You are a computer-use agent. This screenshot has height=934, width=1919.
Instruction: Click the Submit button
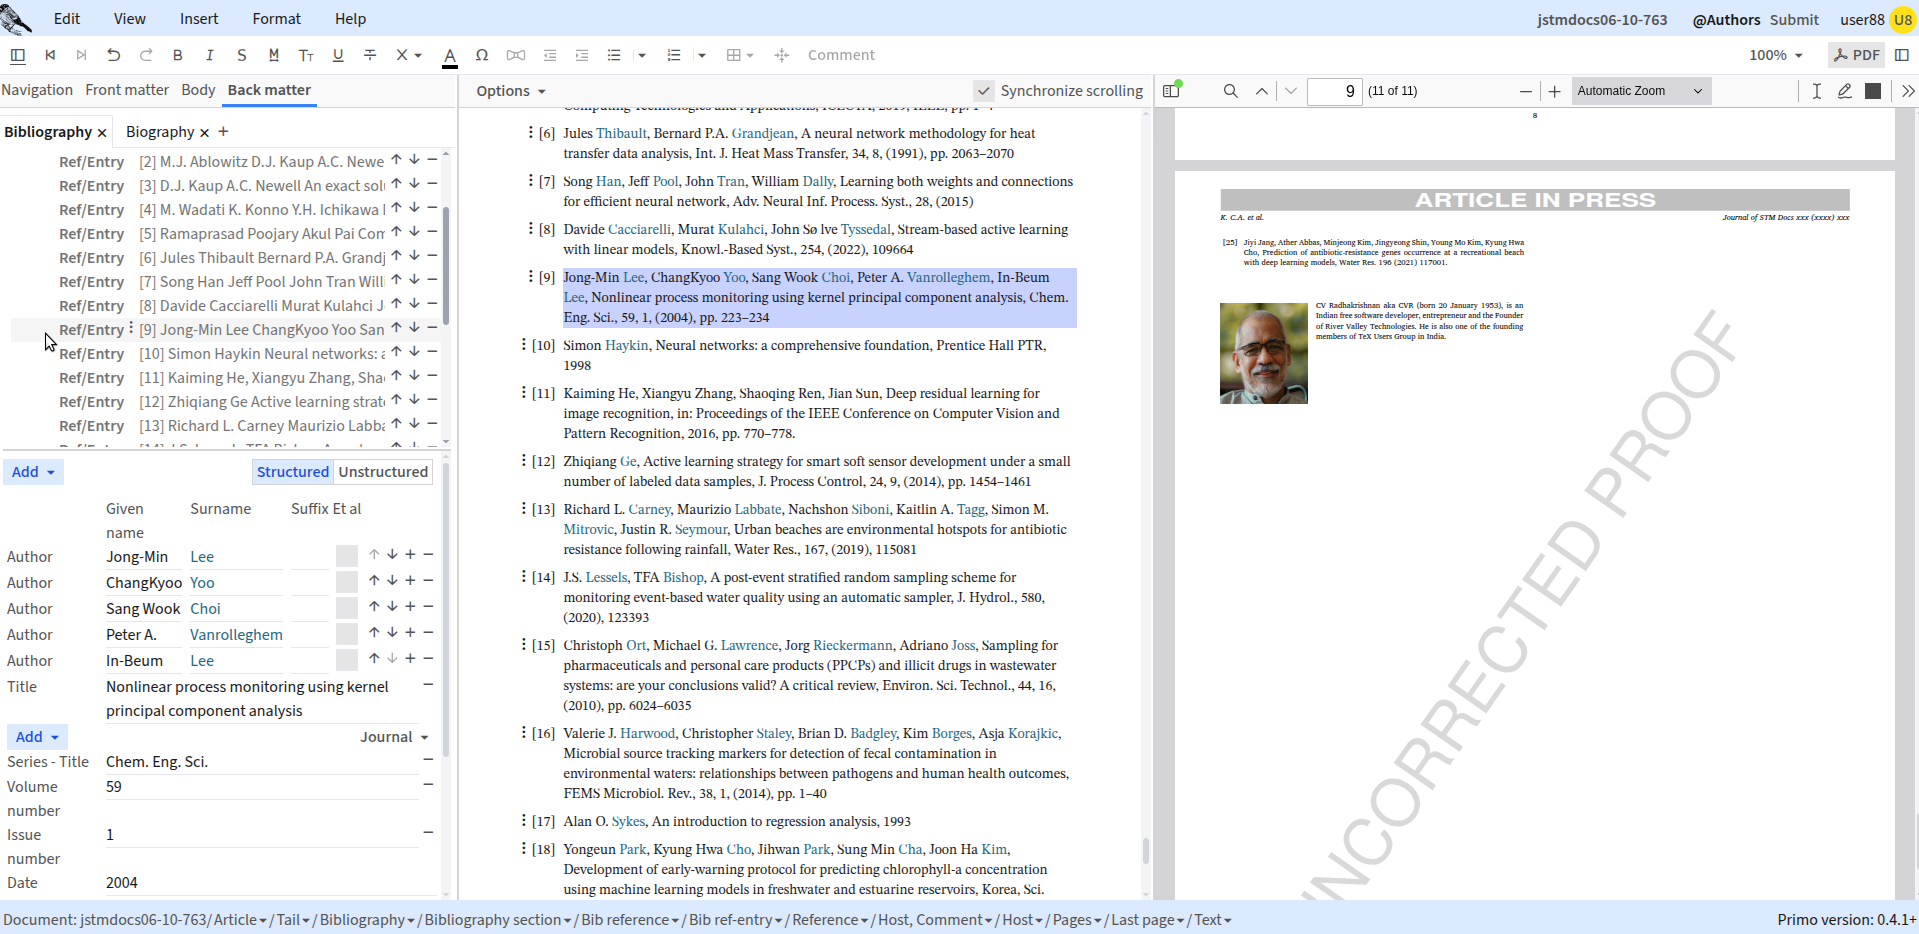tap(1794, 19)
